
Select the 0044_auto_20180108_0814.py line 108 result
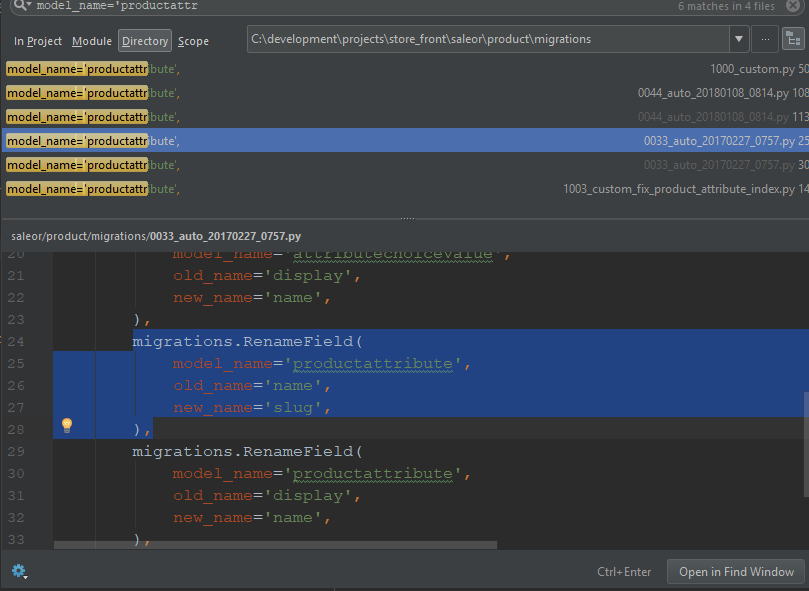click(406, 93)
